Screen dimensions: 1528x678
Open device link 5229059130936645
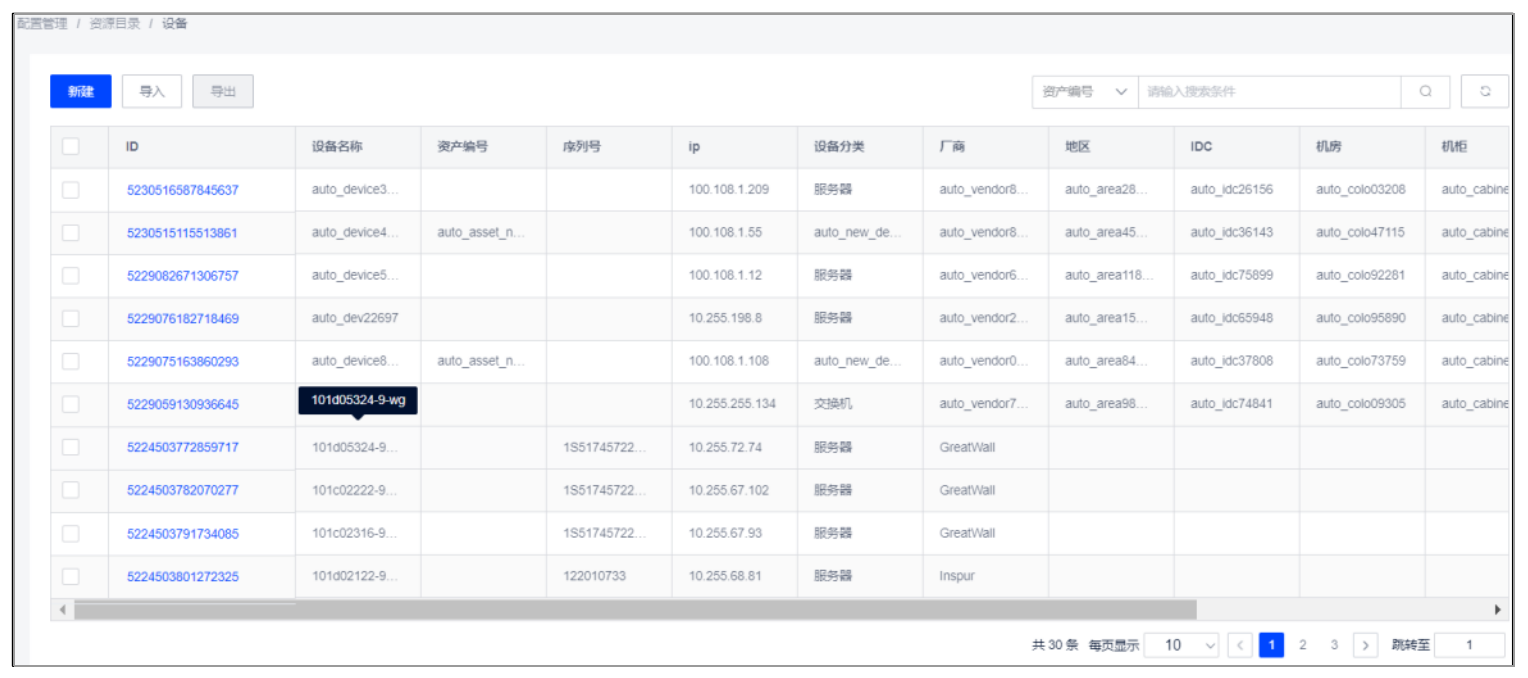[x=183, y=405]
